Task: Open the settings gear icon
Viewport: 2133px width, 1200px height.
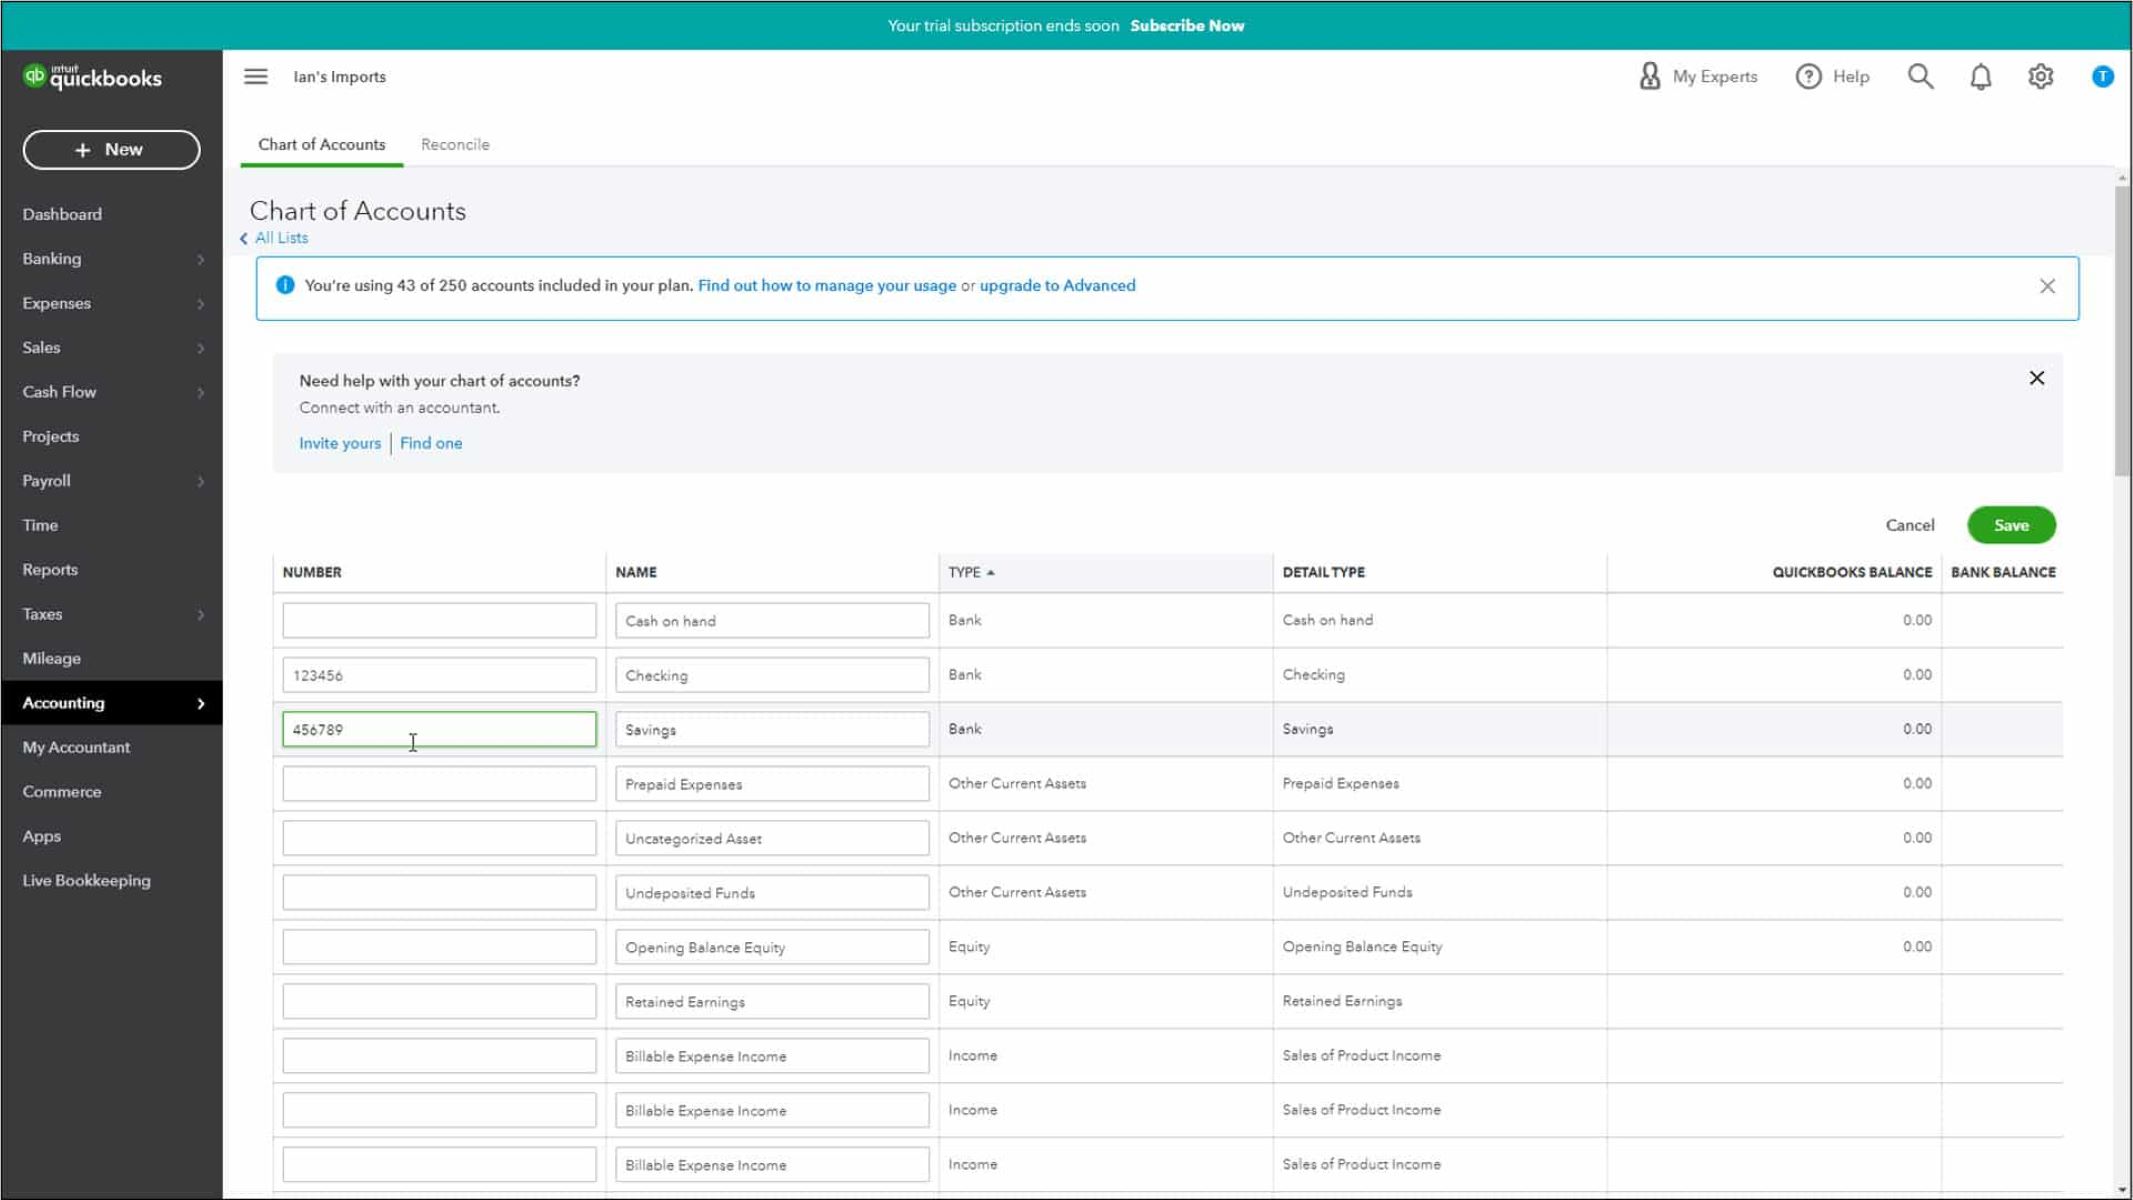Action: (2040, 77)
